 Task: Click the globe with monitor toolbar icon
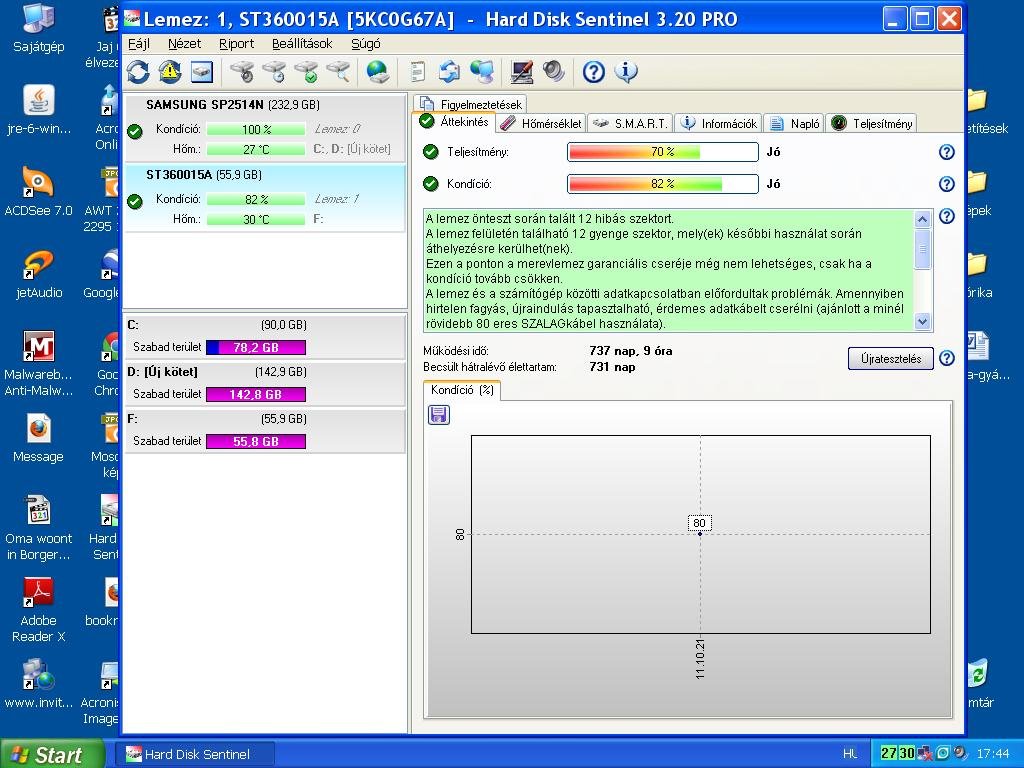click(x=482, y=72)
